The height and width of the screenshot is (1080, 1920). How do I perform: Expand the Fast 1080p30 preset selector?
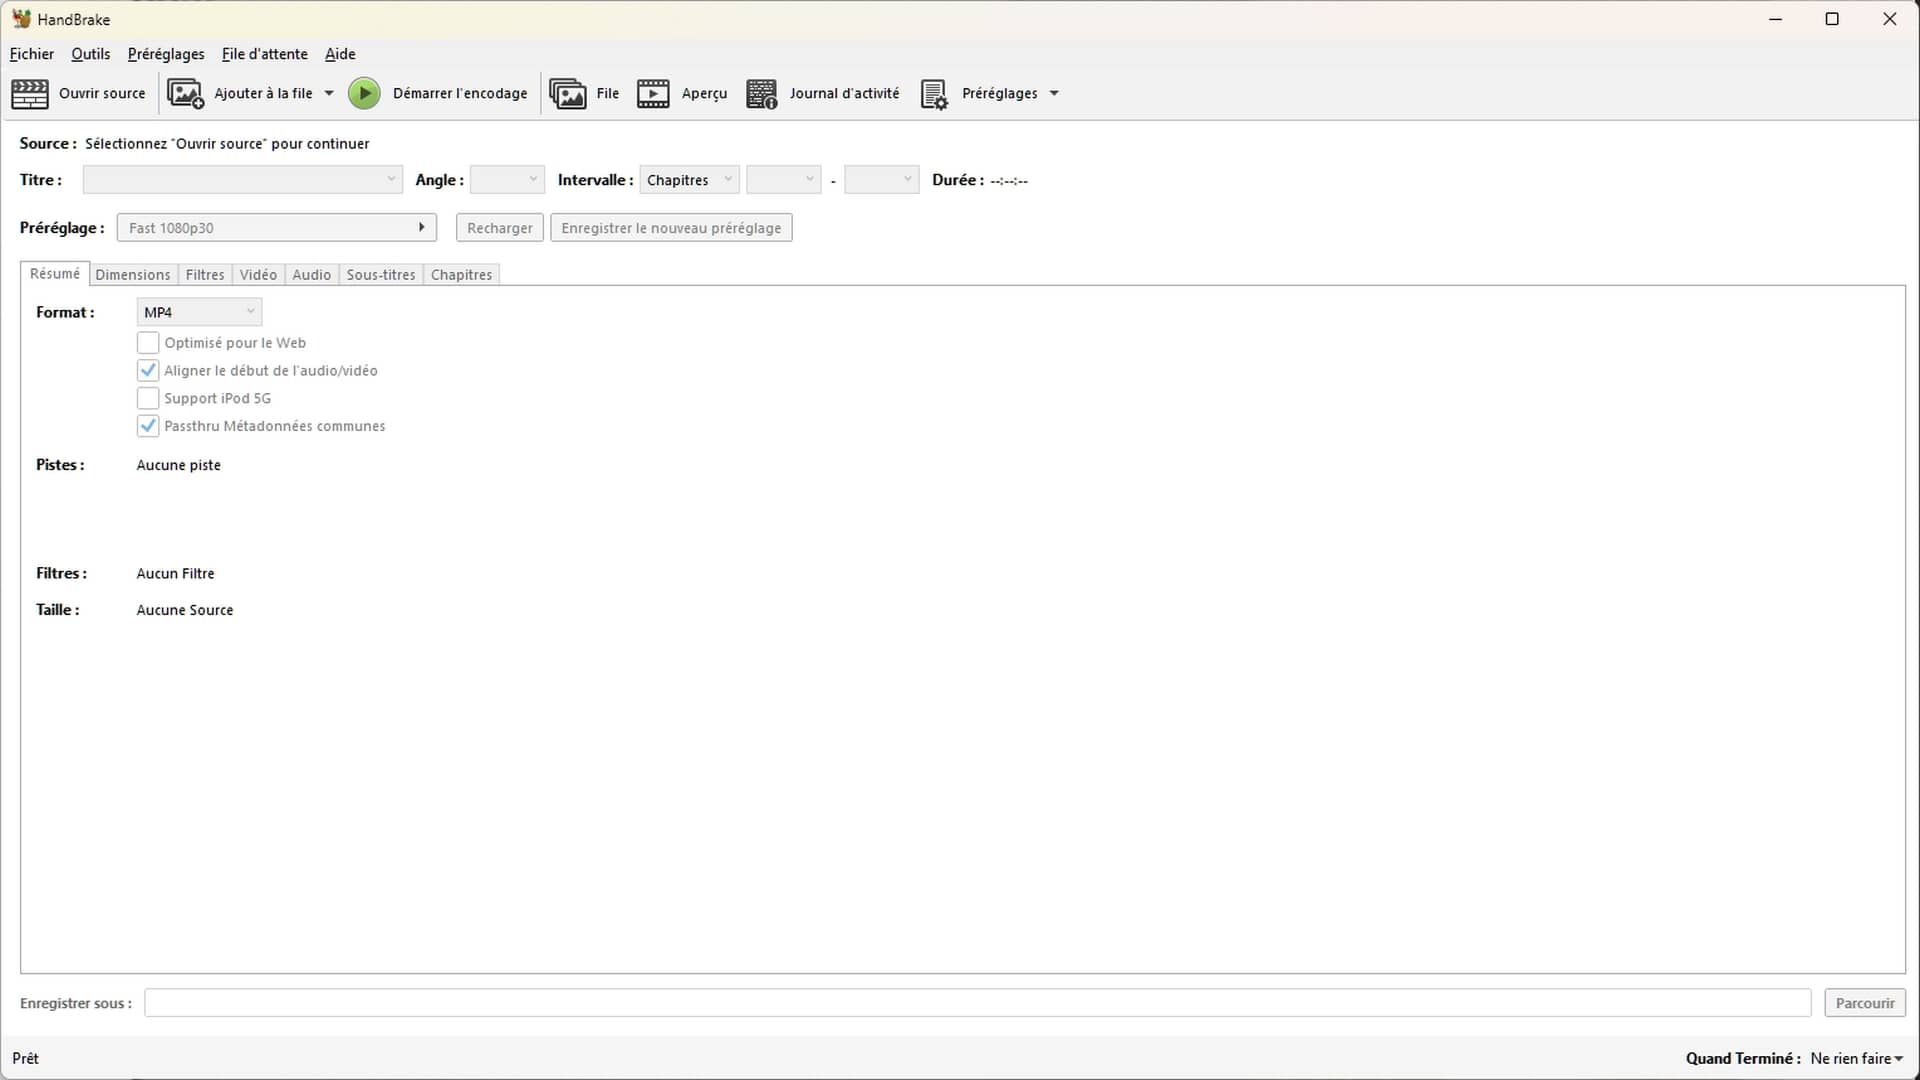click(276, 228)
